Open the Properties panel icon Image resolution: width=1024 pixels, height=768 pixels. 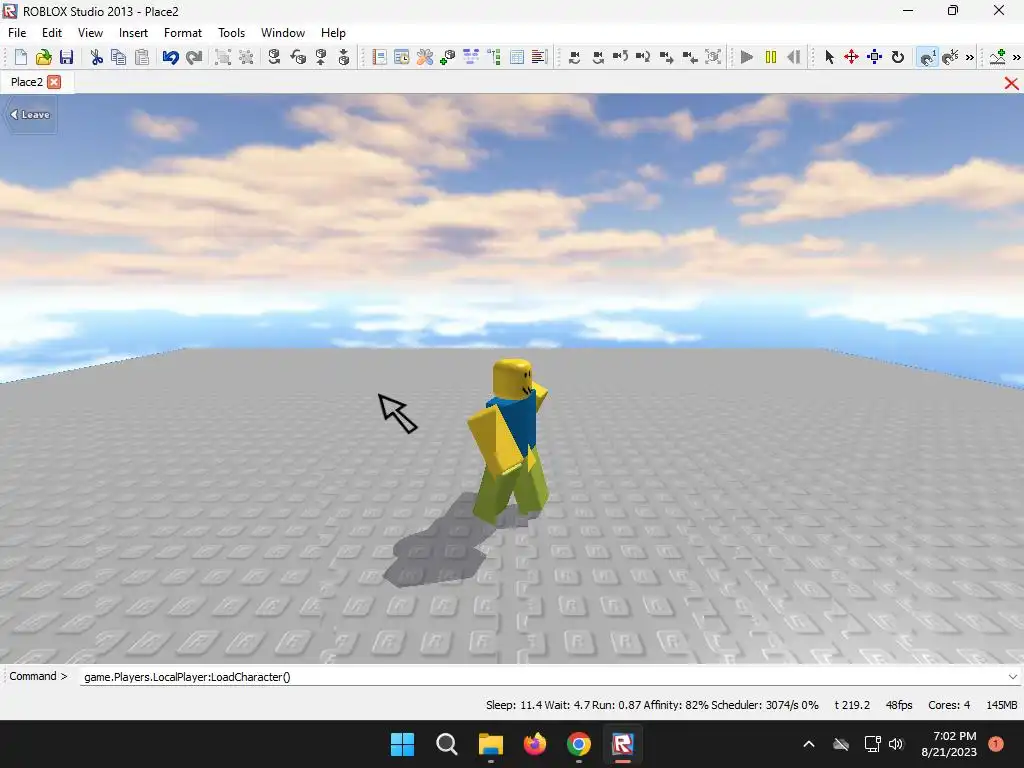click(379, 57)
